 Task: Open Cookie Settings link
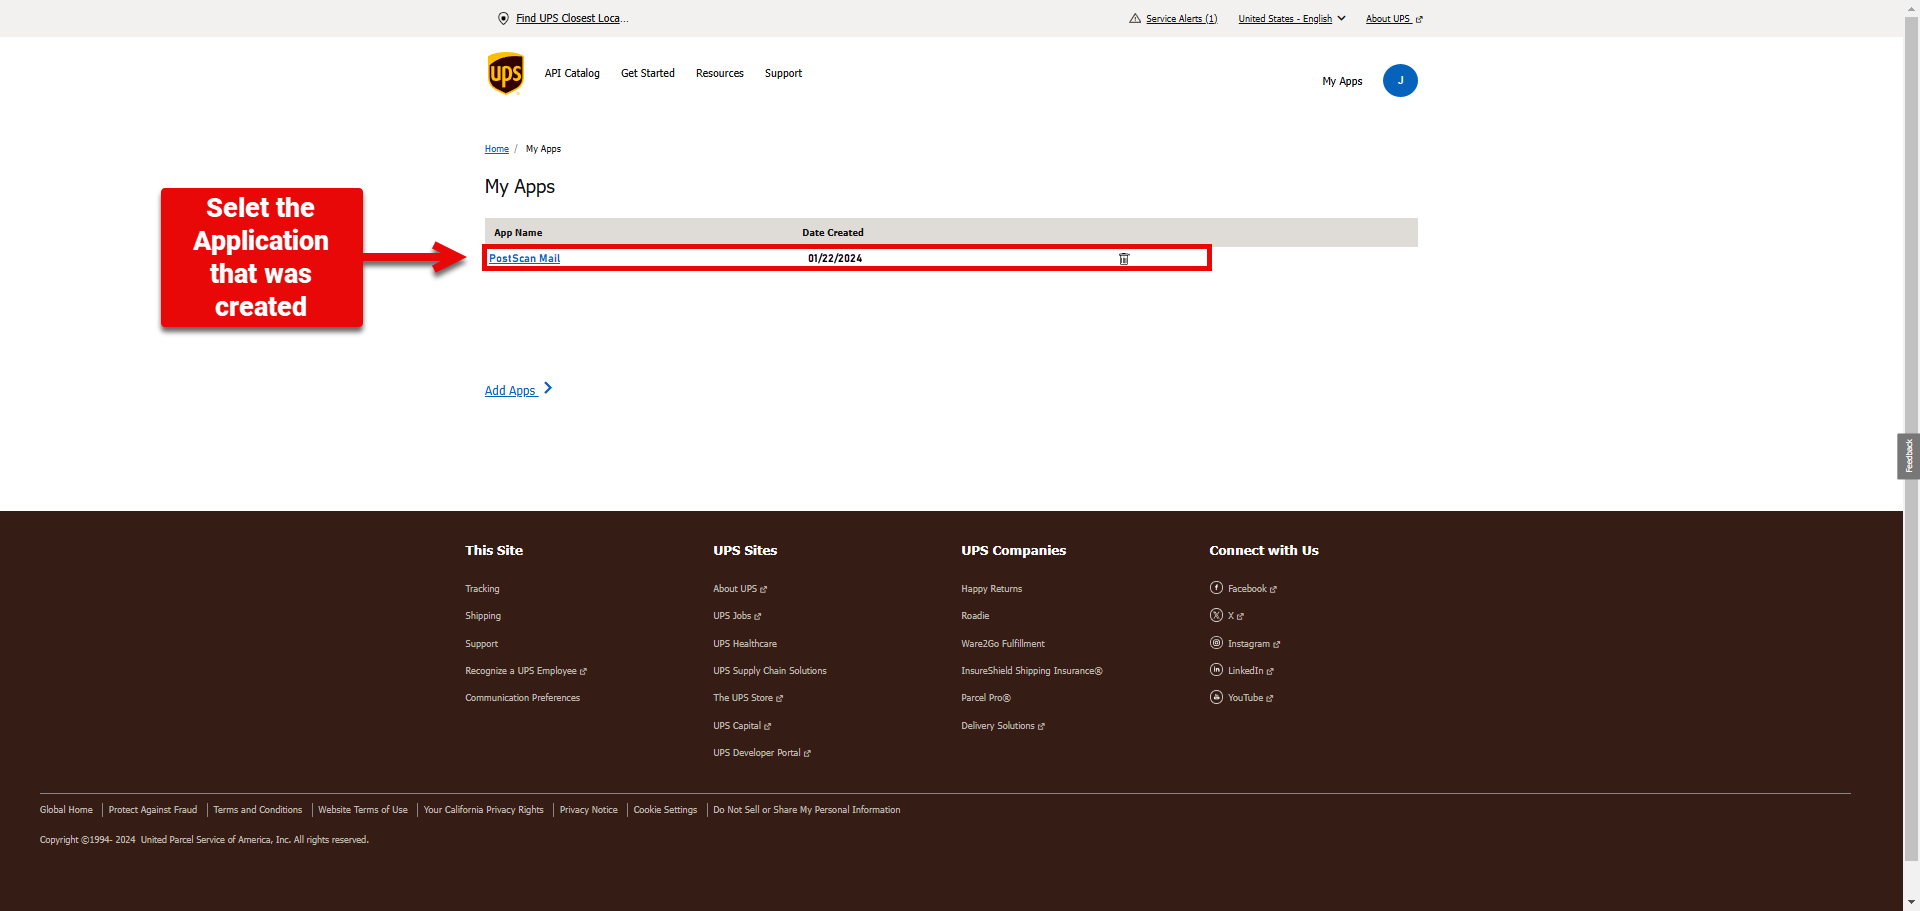tap(665, 810)
